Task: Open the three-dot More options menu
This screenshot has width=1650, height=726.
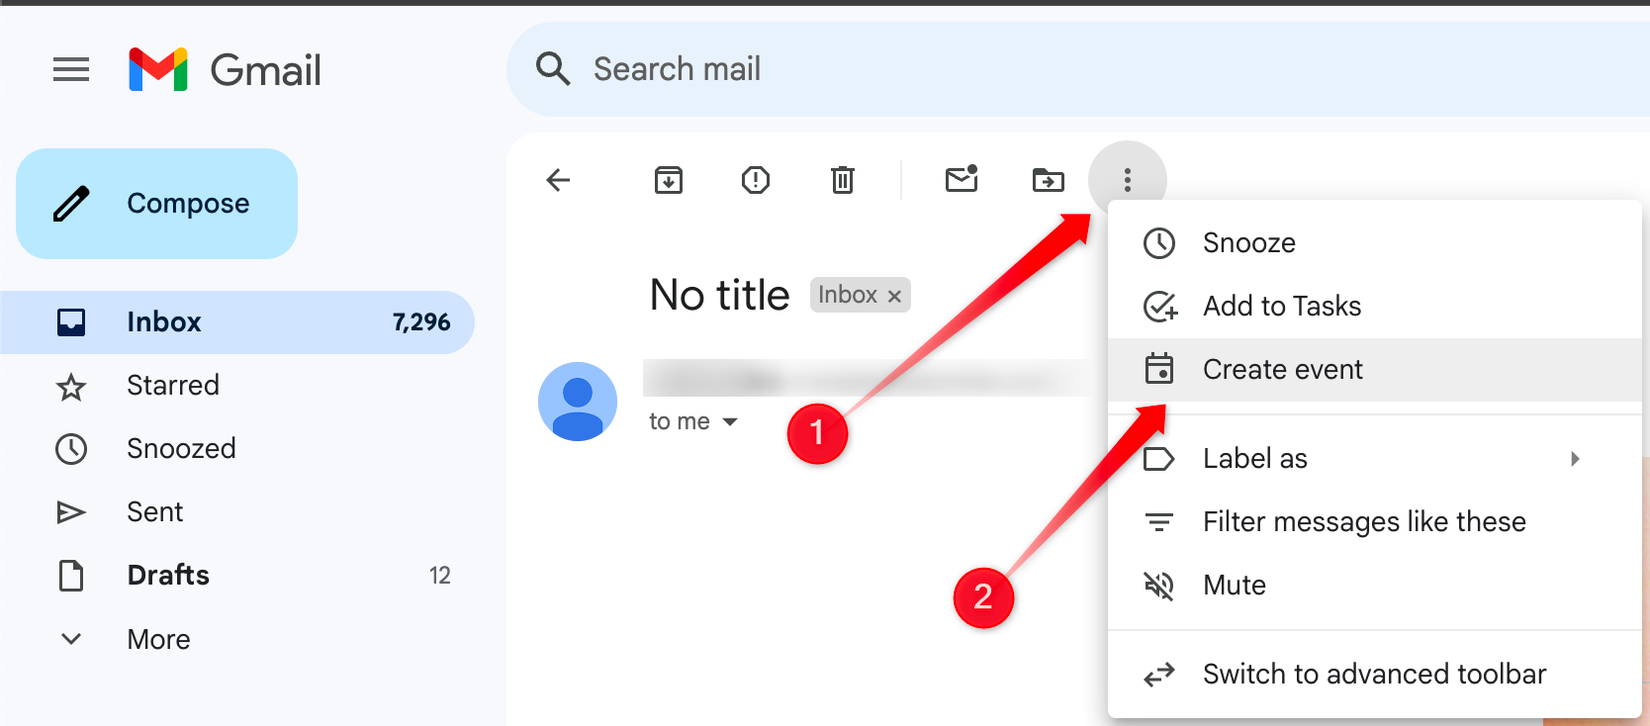Action: [1127, 180]
